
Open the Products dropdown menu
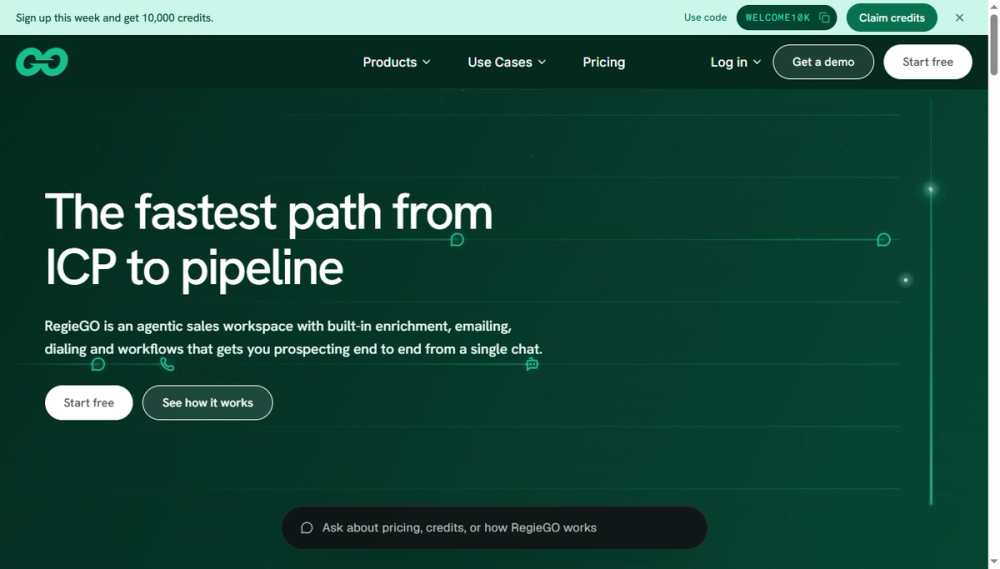(396, 62)
